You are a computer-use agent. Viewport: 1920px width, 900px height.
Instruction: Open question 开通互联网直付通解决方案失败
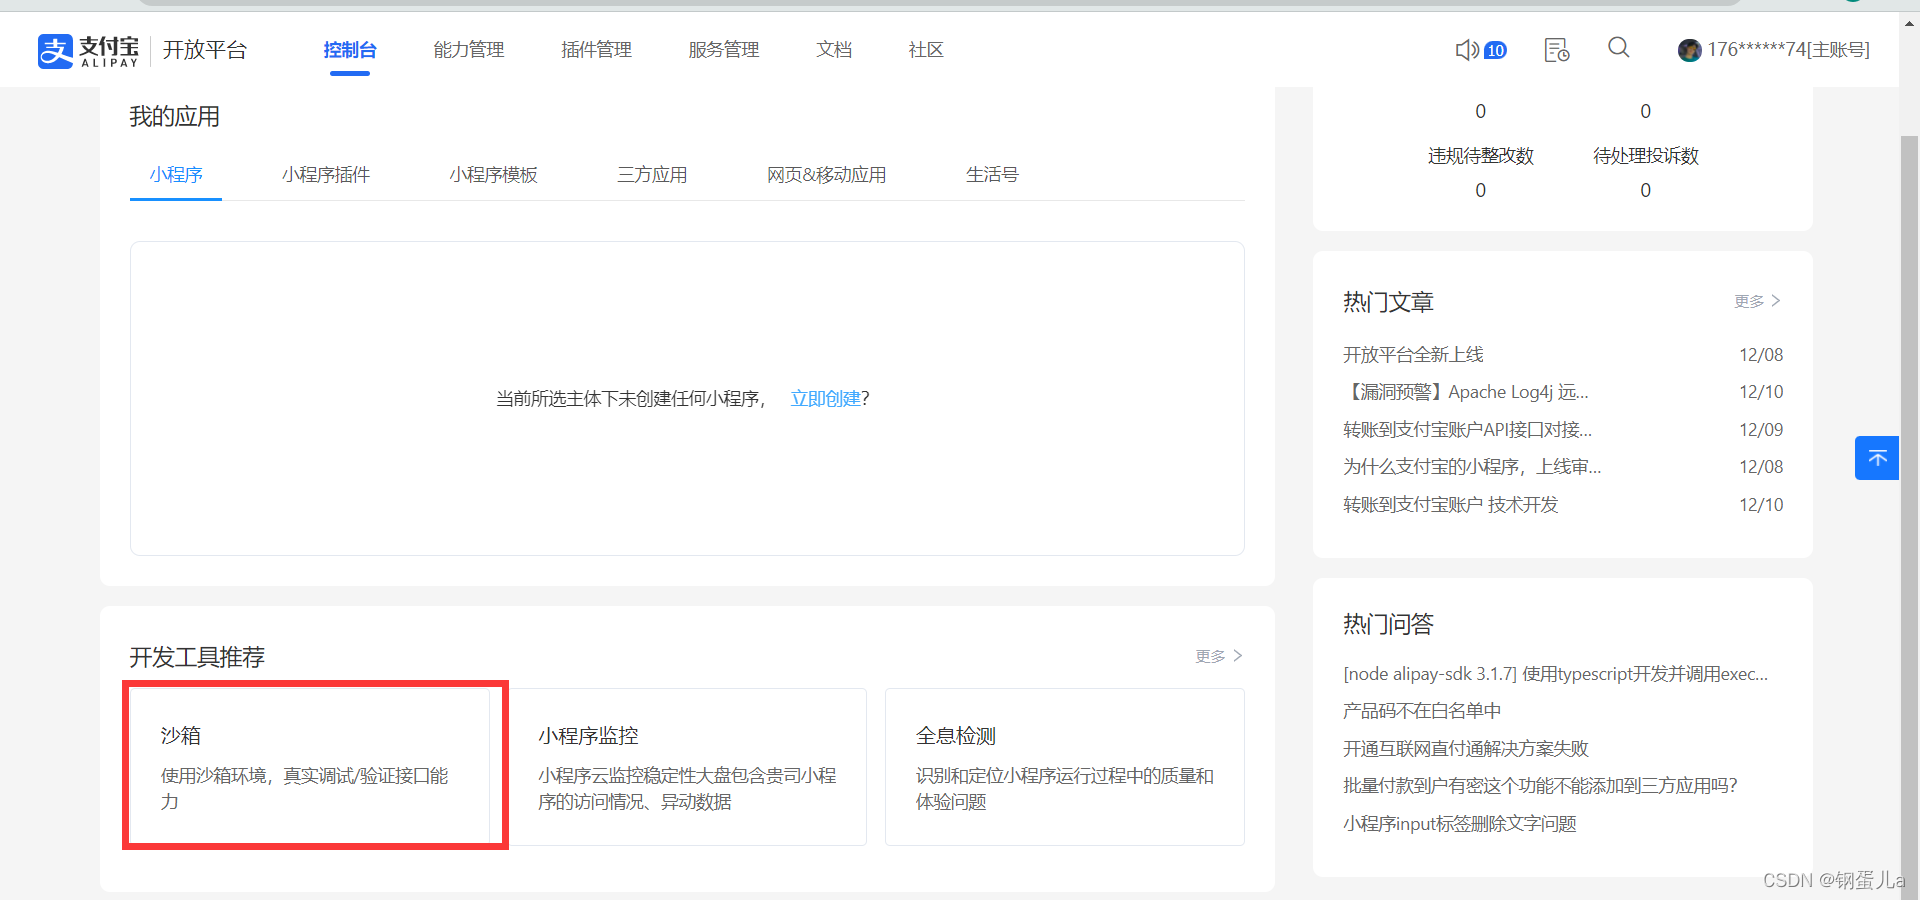click(x=1466, y=749)
